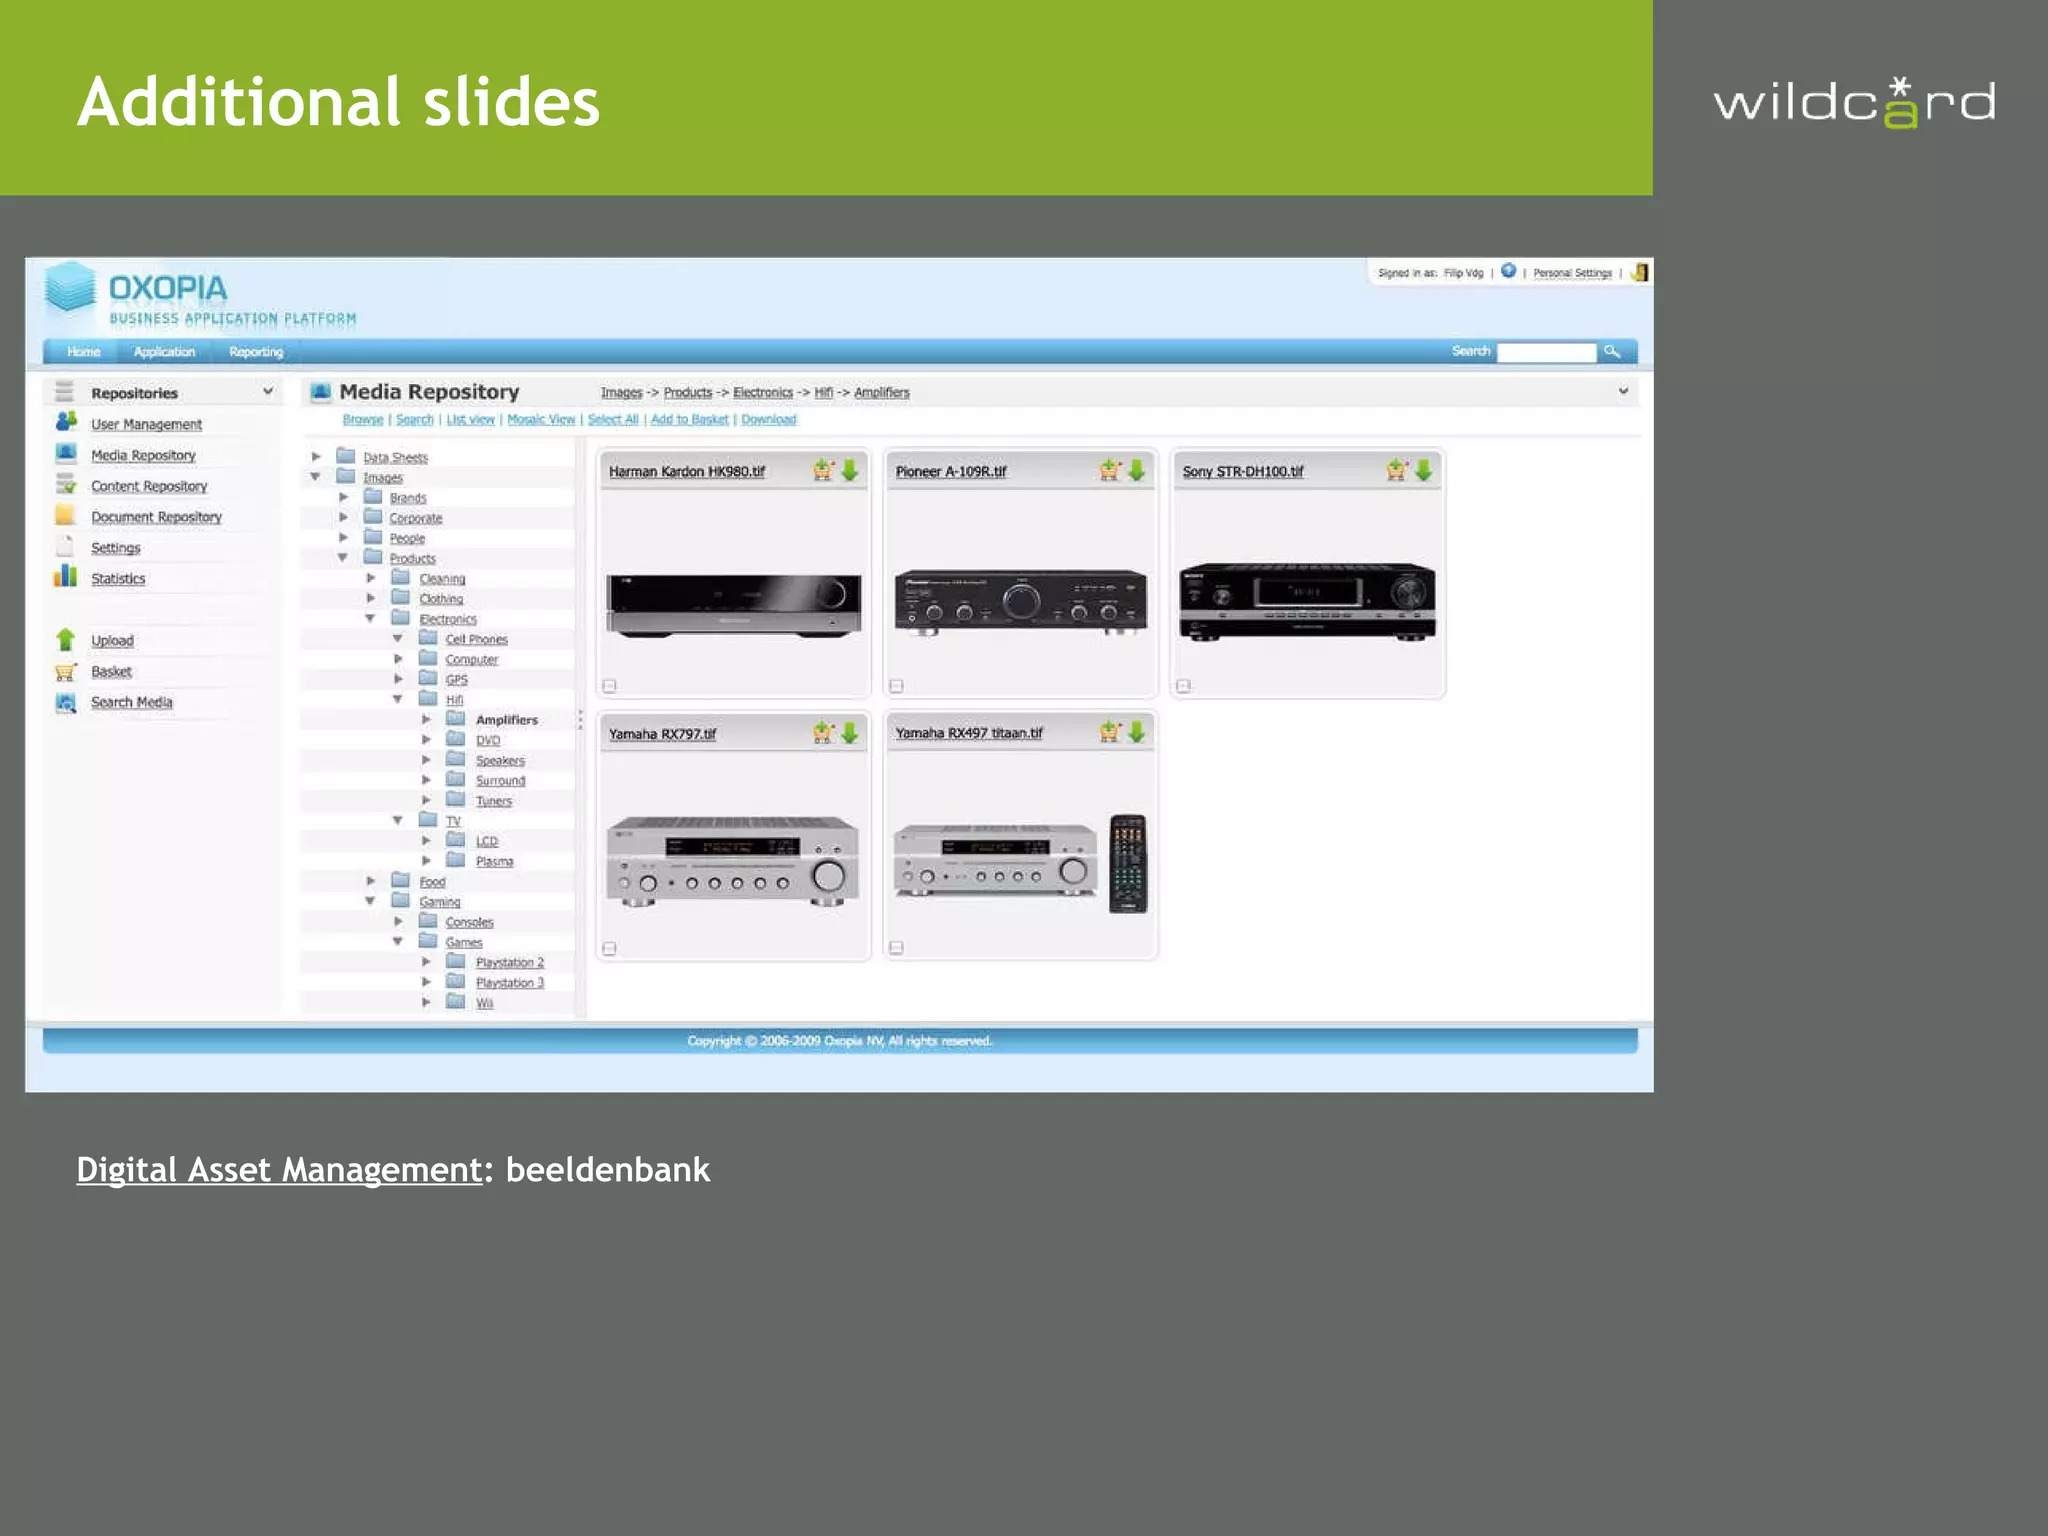Screen dimensions: 2048x1536
Task: Expand the Food folder arrow
Action: point(370,881)
